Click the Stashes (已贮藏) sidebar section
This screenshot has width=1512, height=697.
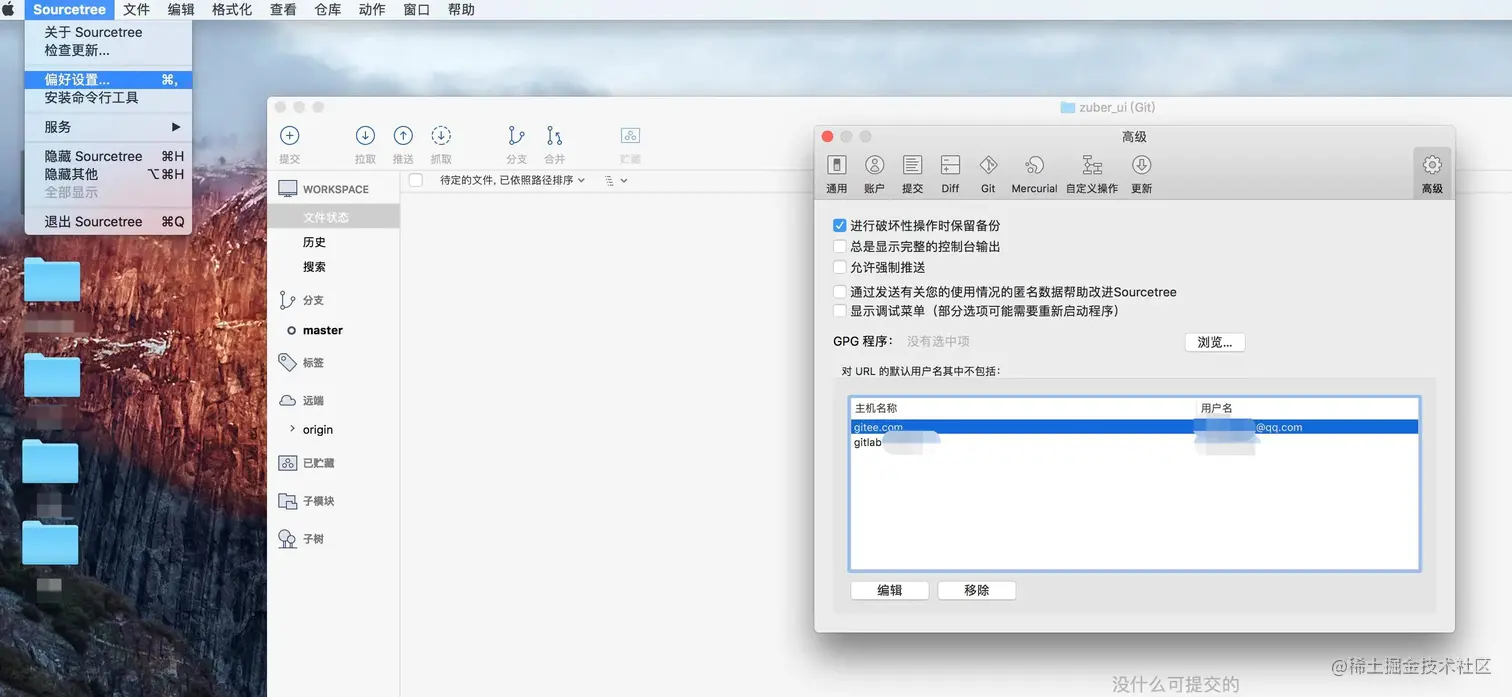pyautogui.click(x=318, y=463)
